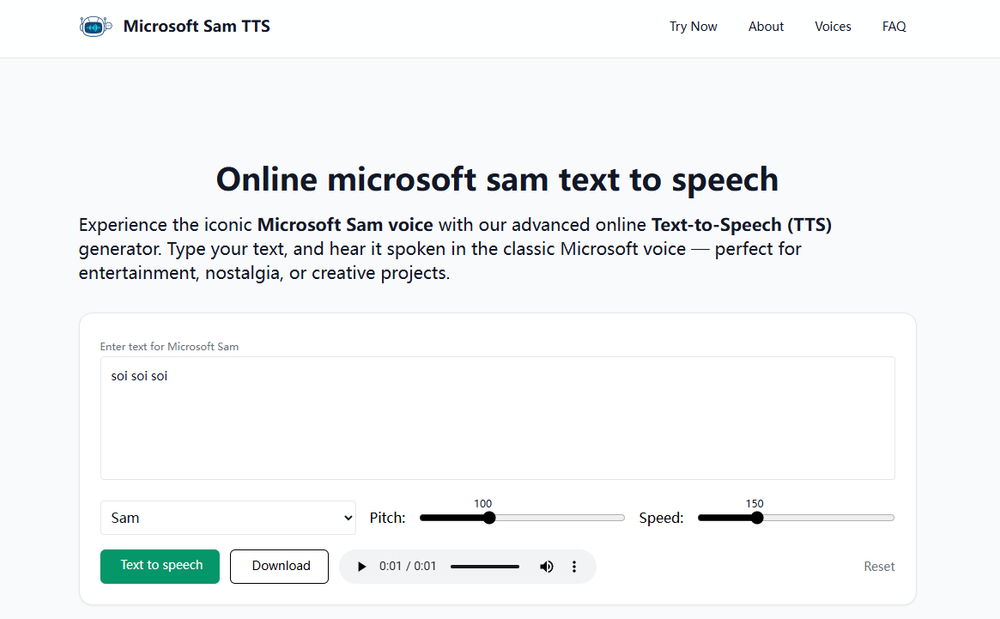
Task: Open the FAQ section
Action: [893, 26]
